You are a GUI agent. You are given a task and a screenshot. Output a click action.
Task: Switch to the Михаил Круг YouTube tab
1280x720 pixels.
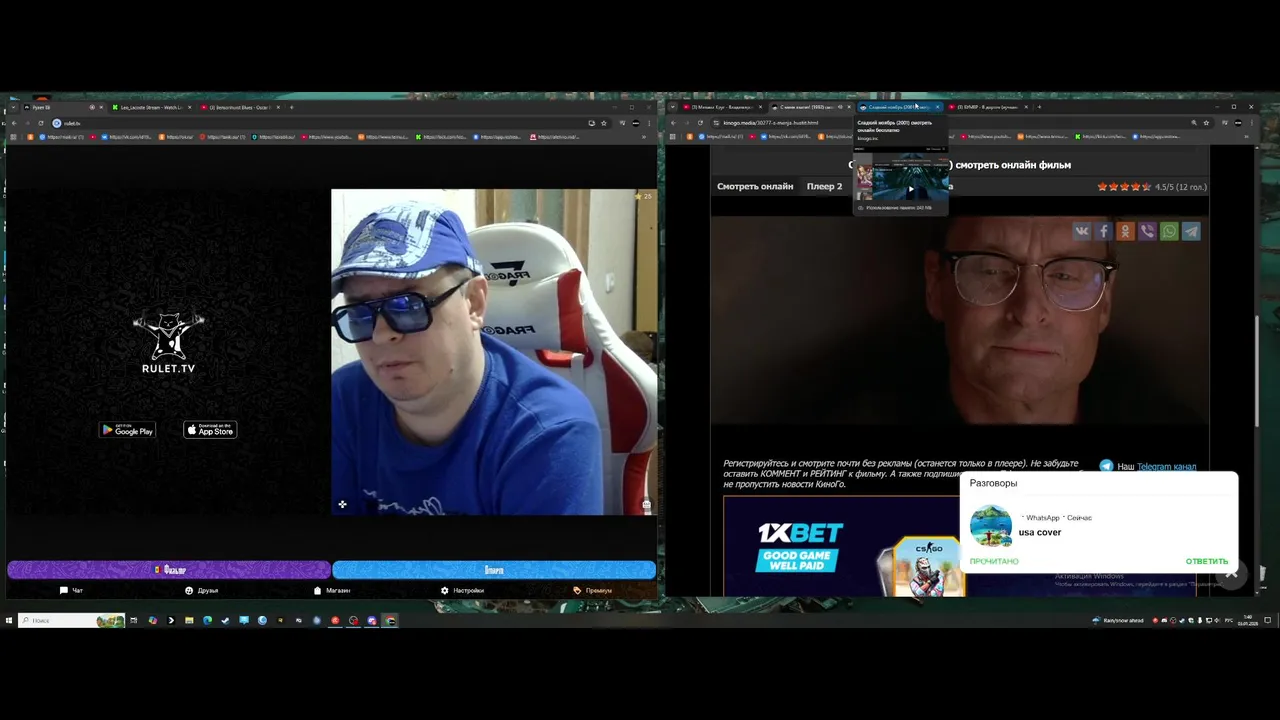pyautogui.click(x=722, y=107)
